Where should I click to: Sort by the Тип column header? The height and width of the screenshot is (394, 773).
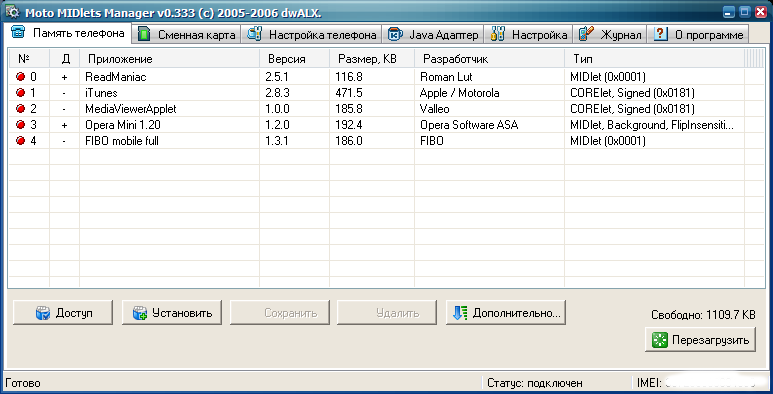click(x=654, y=59)
